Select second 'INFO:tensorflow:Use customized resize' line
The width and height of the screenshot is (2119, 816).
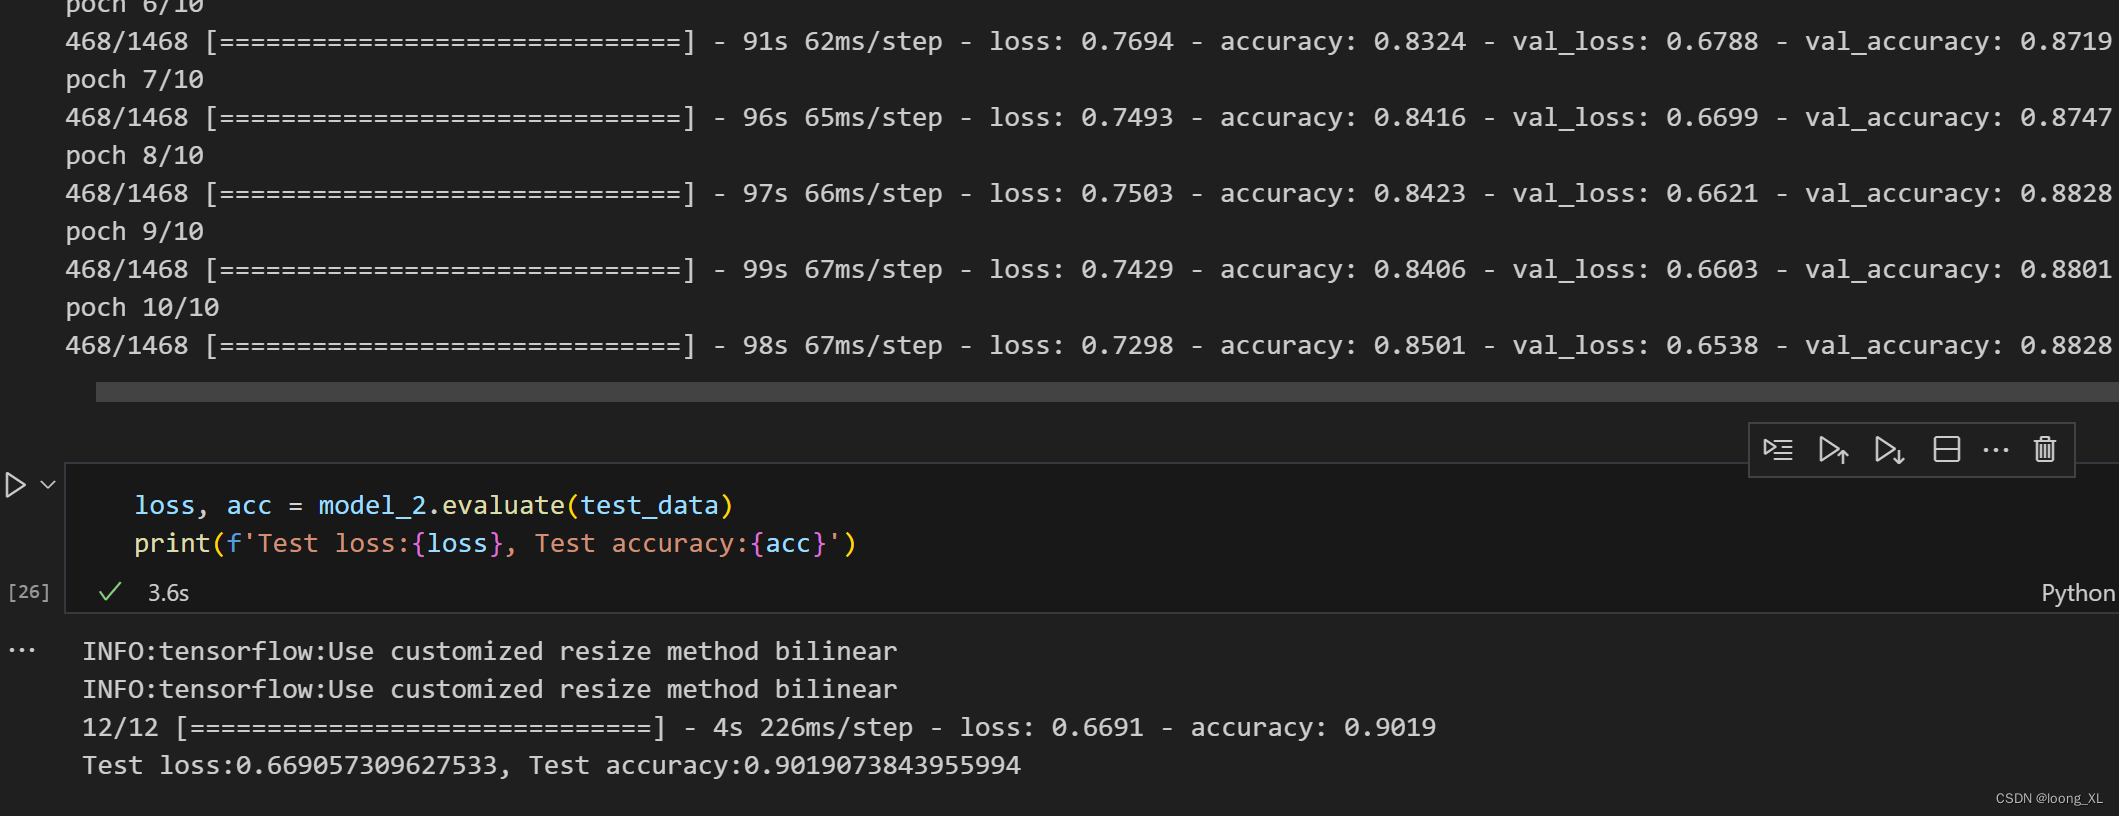[490, 689]
